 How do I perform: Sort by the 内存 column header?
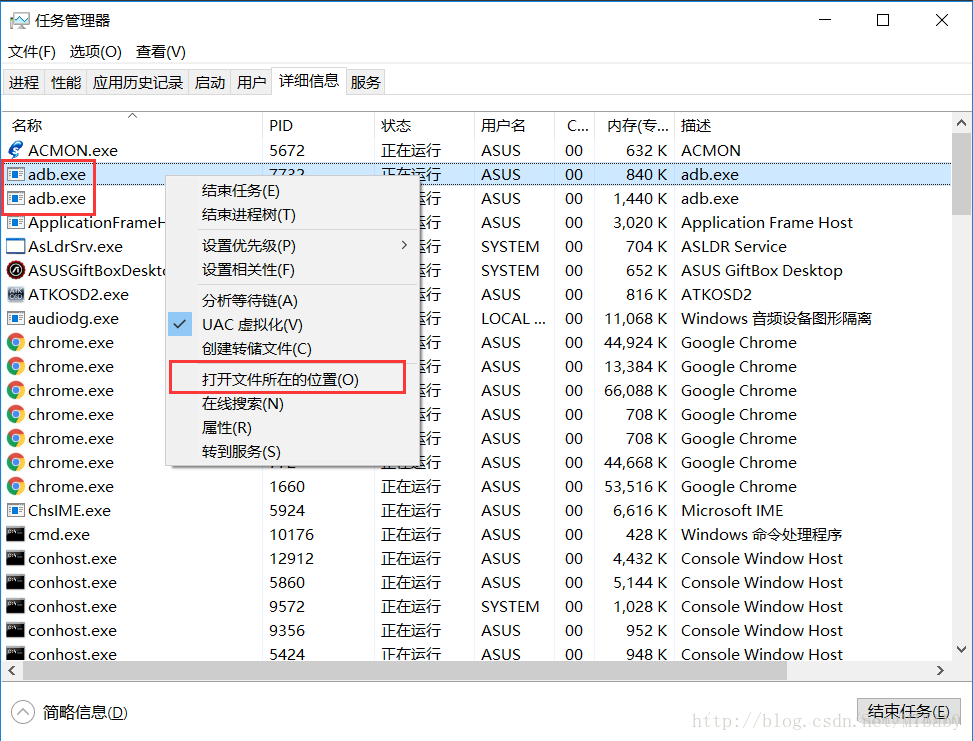coord(635,125)
